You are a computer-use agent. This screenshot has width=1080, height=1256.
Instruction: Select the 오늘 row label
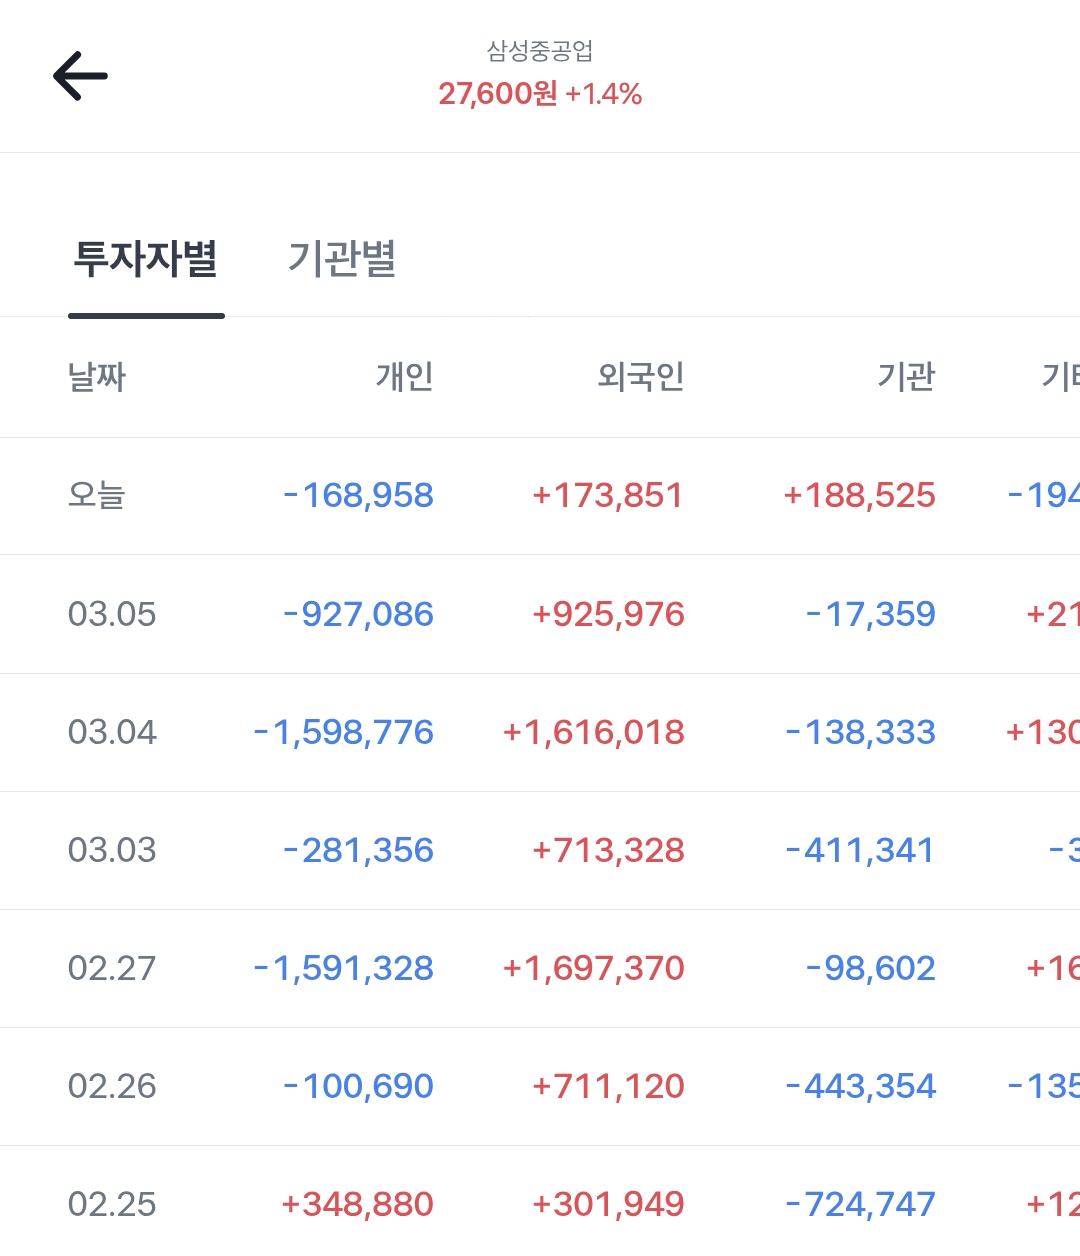(x=97, y=495)
